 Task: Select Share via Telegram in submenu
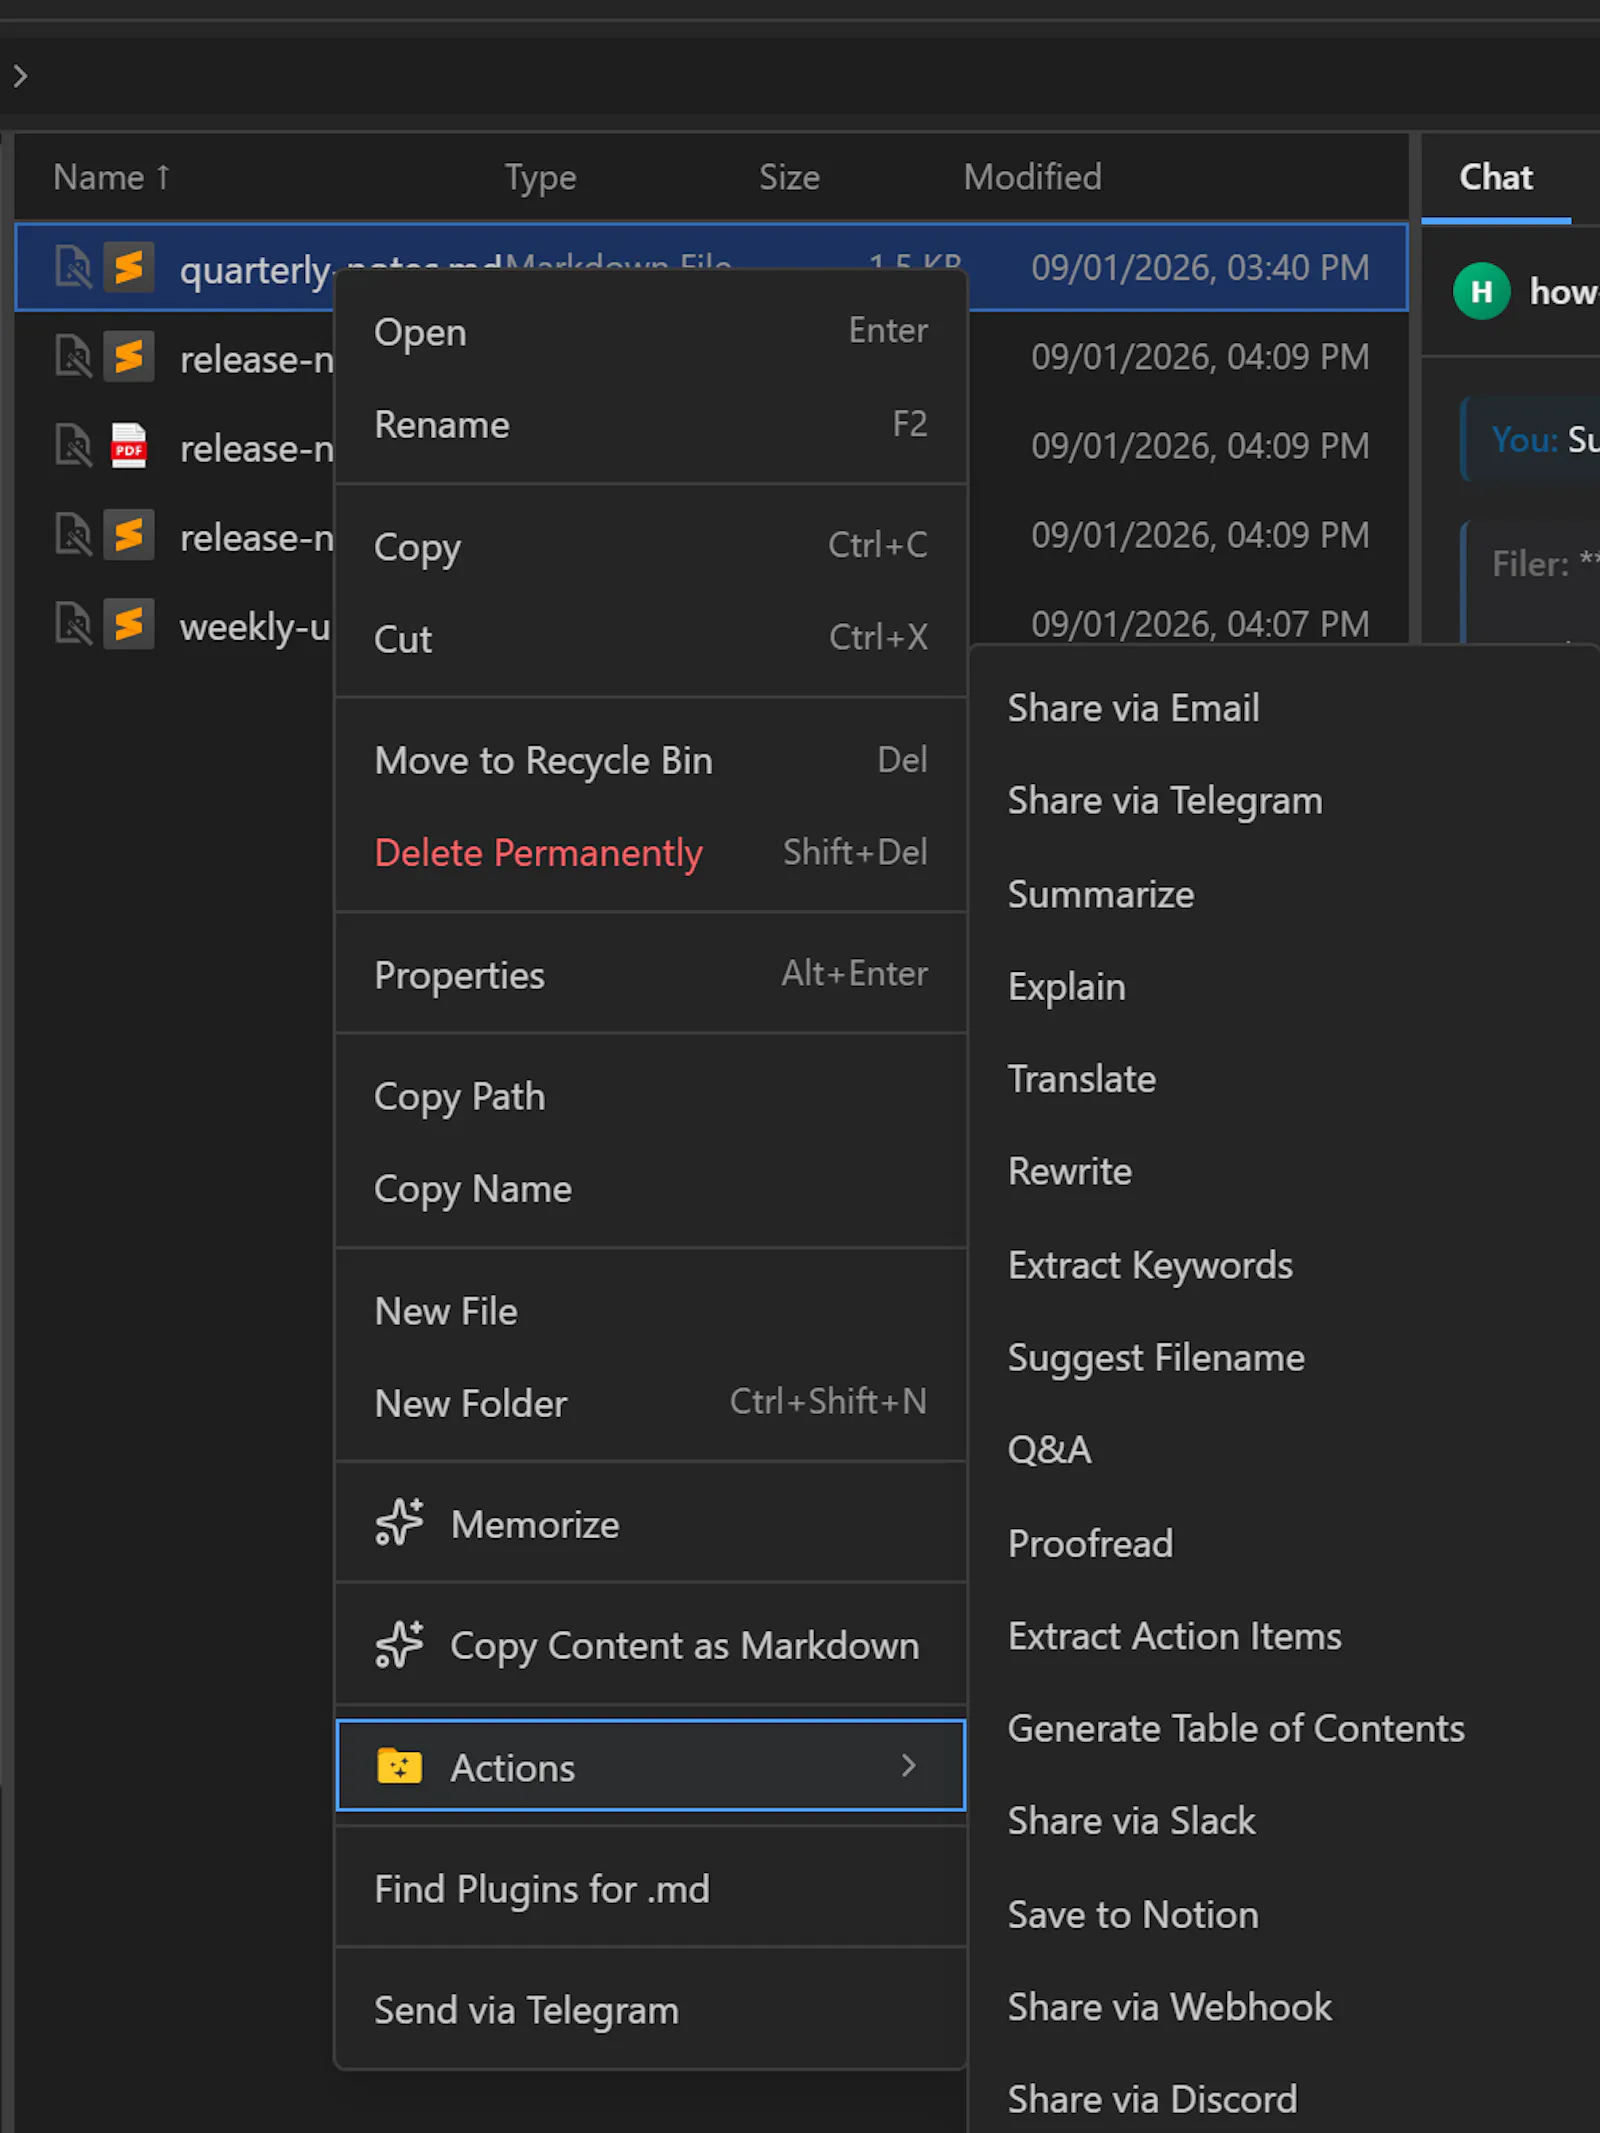tap(1285, 801)
